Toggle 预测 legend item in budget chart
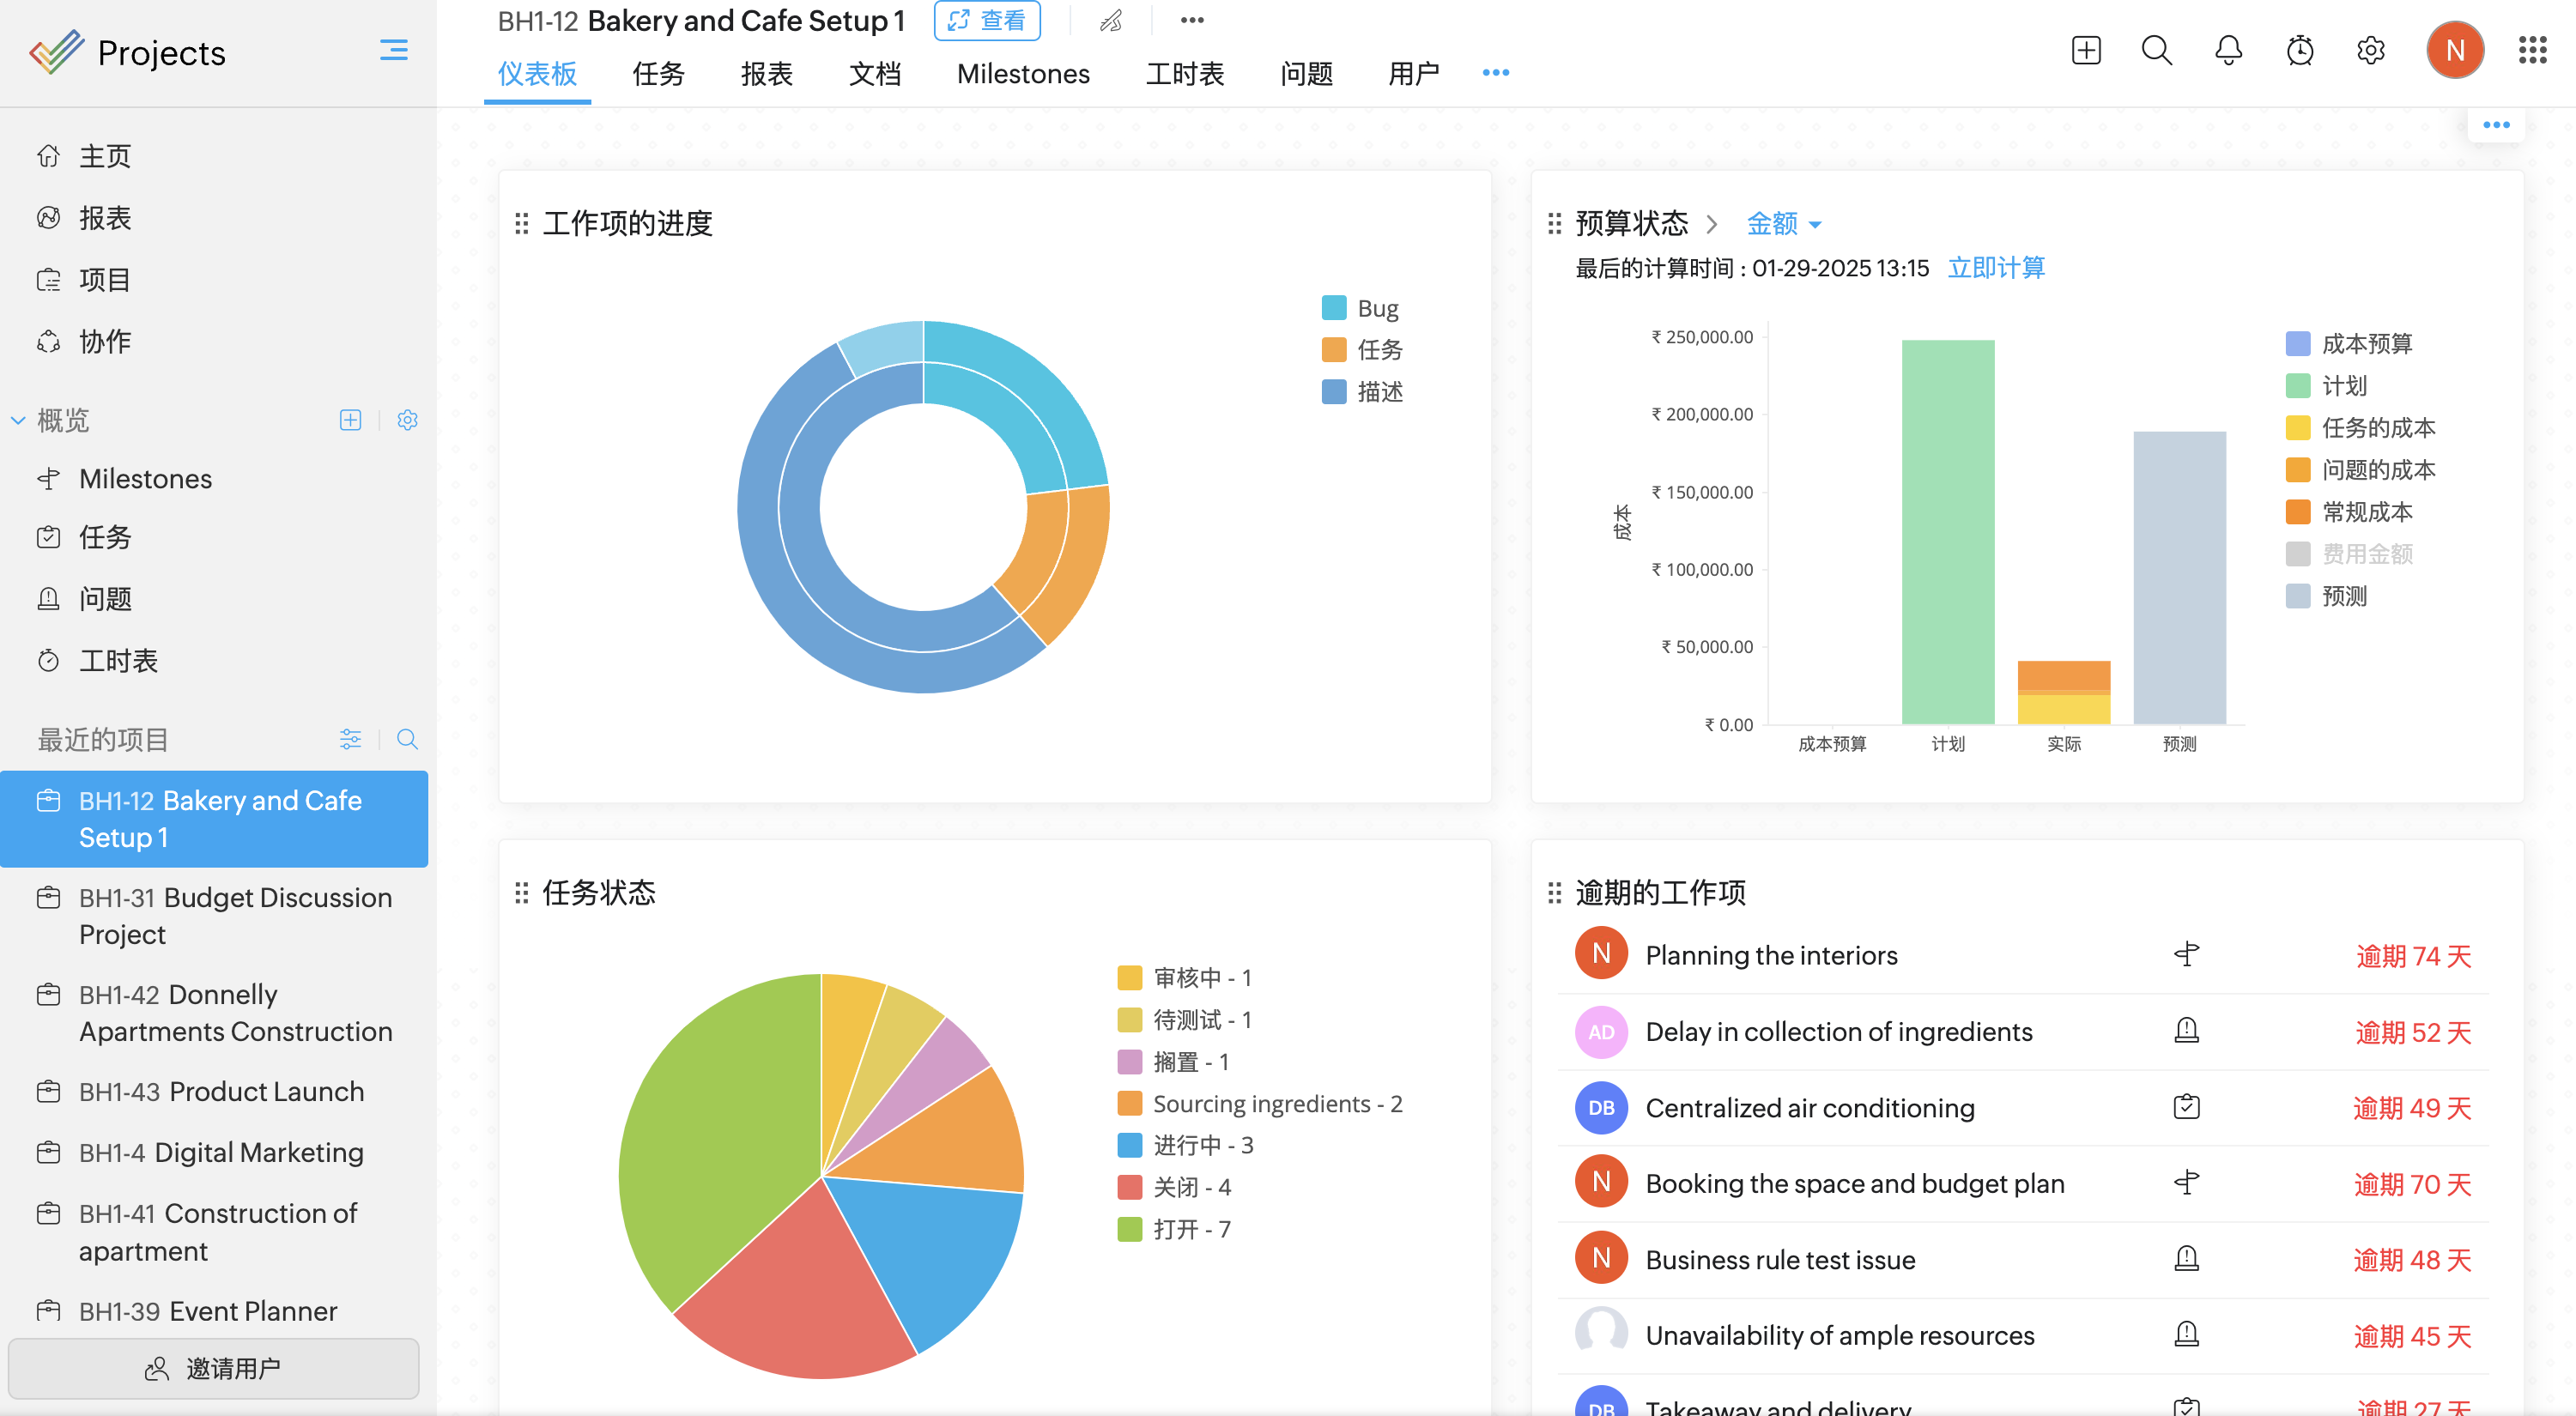 [x=2343, y=596]
